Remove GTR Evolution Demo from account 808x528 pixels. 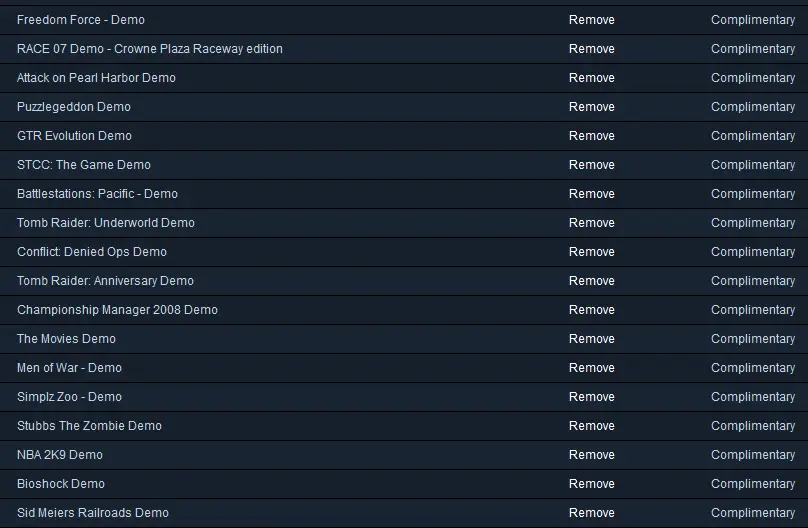point(592,136)
